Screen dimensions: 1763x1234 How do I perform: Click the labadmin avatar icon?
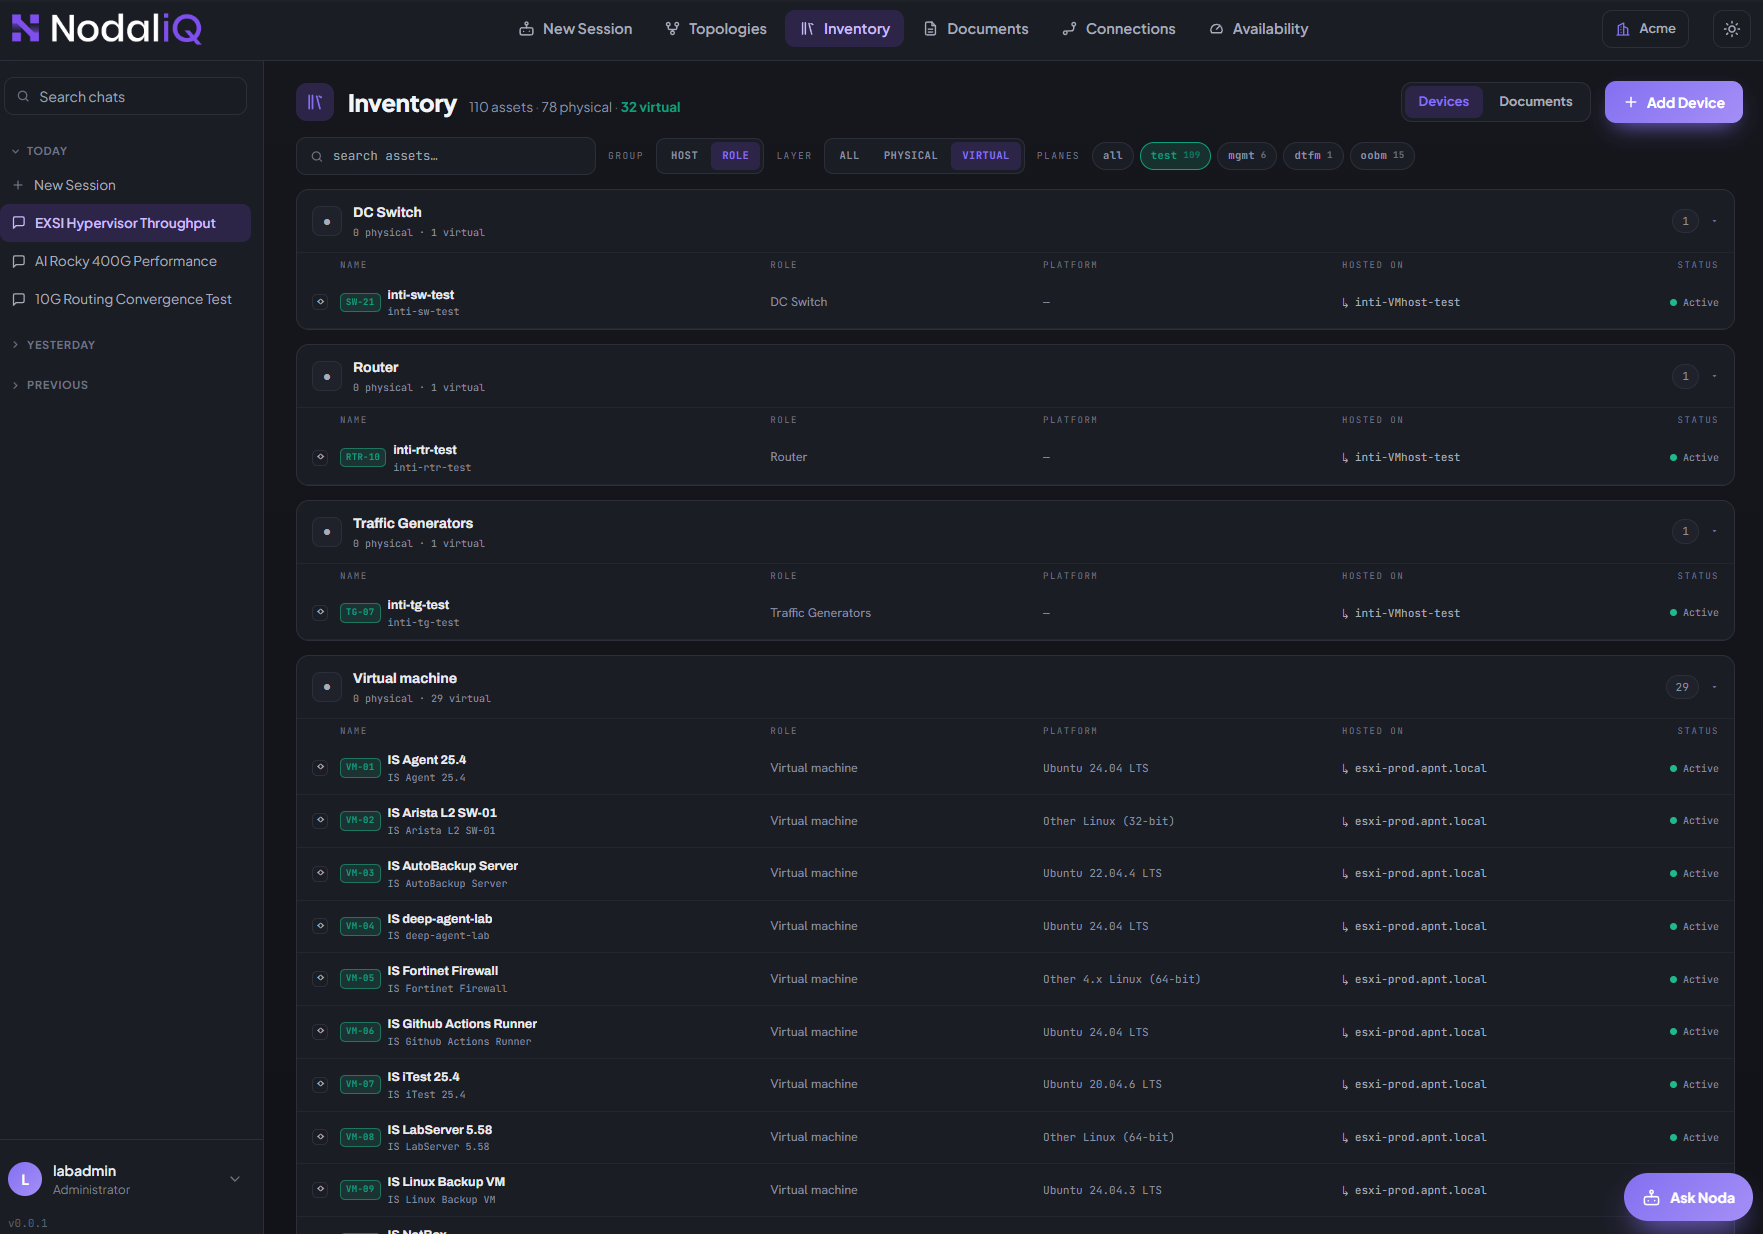pyautogui.click(x=25, y=1179)
